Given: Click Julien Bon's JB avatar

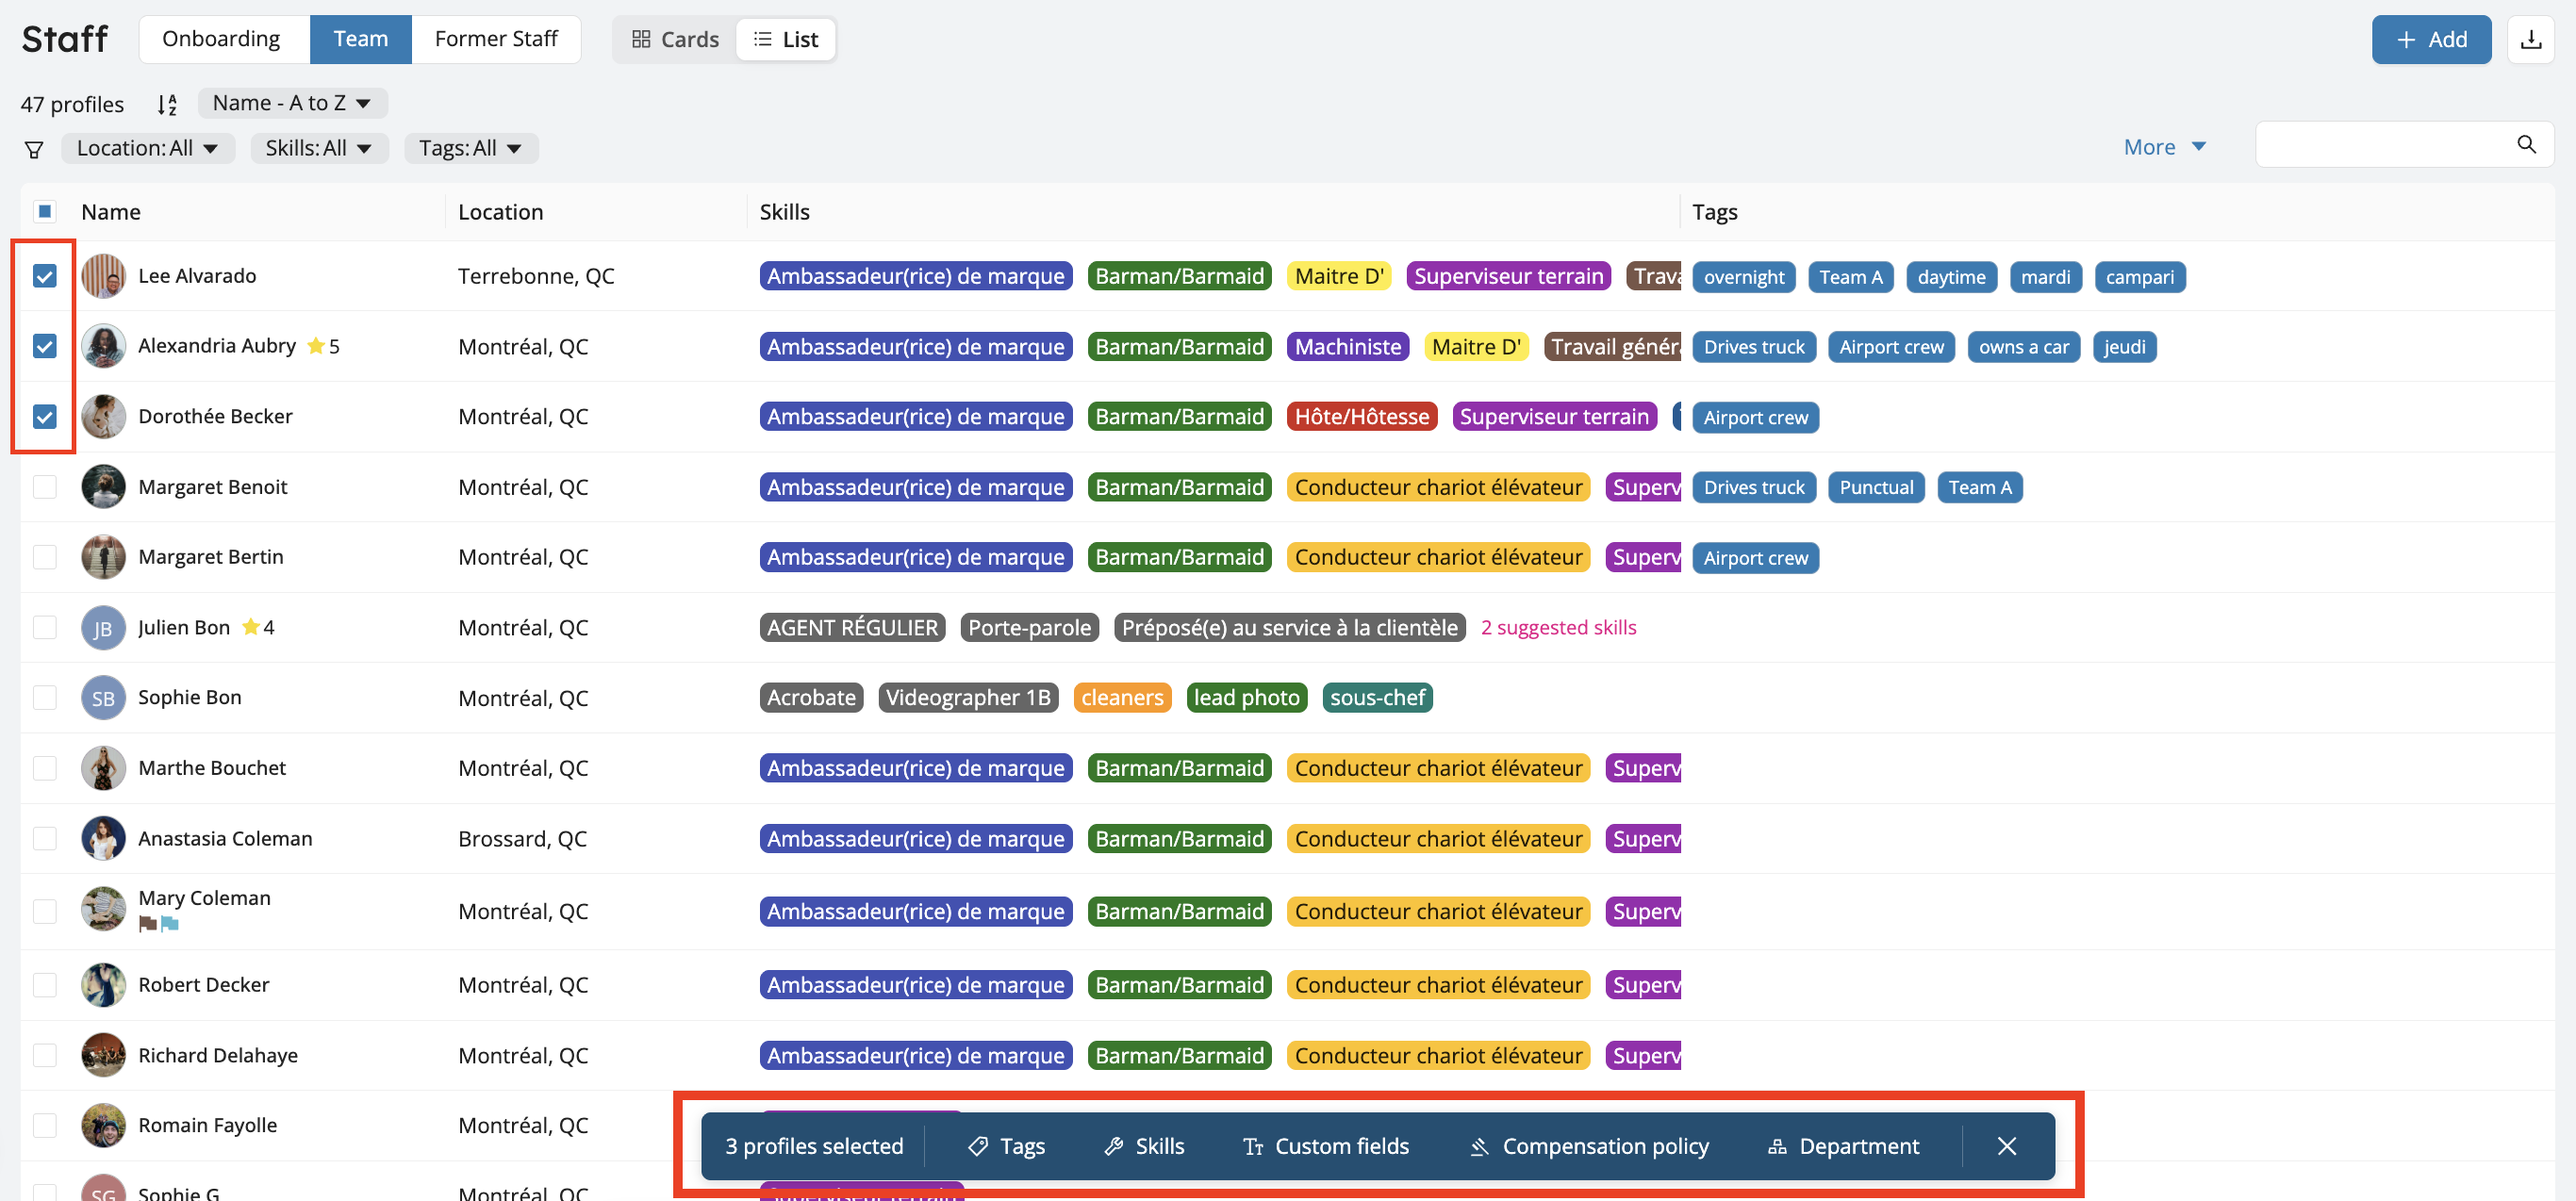Looking at the screenshot, I should [x=103, y=628].
